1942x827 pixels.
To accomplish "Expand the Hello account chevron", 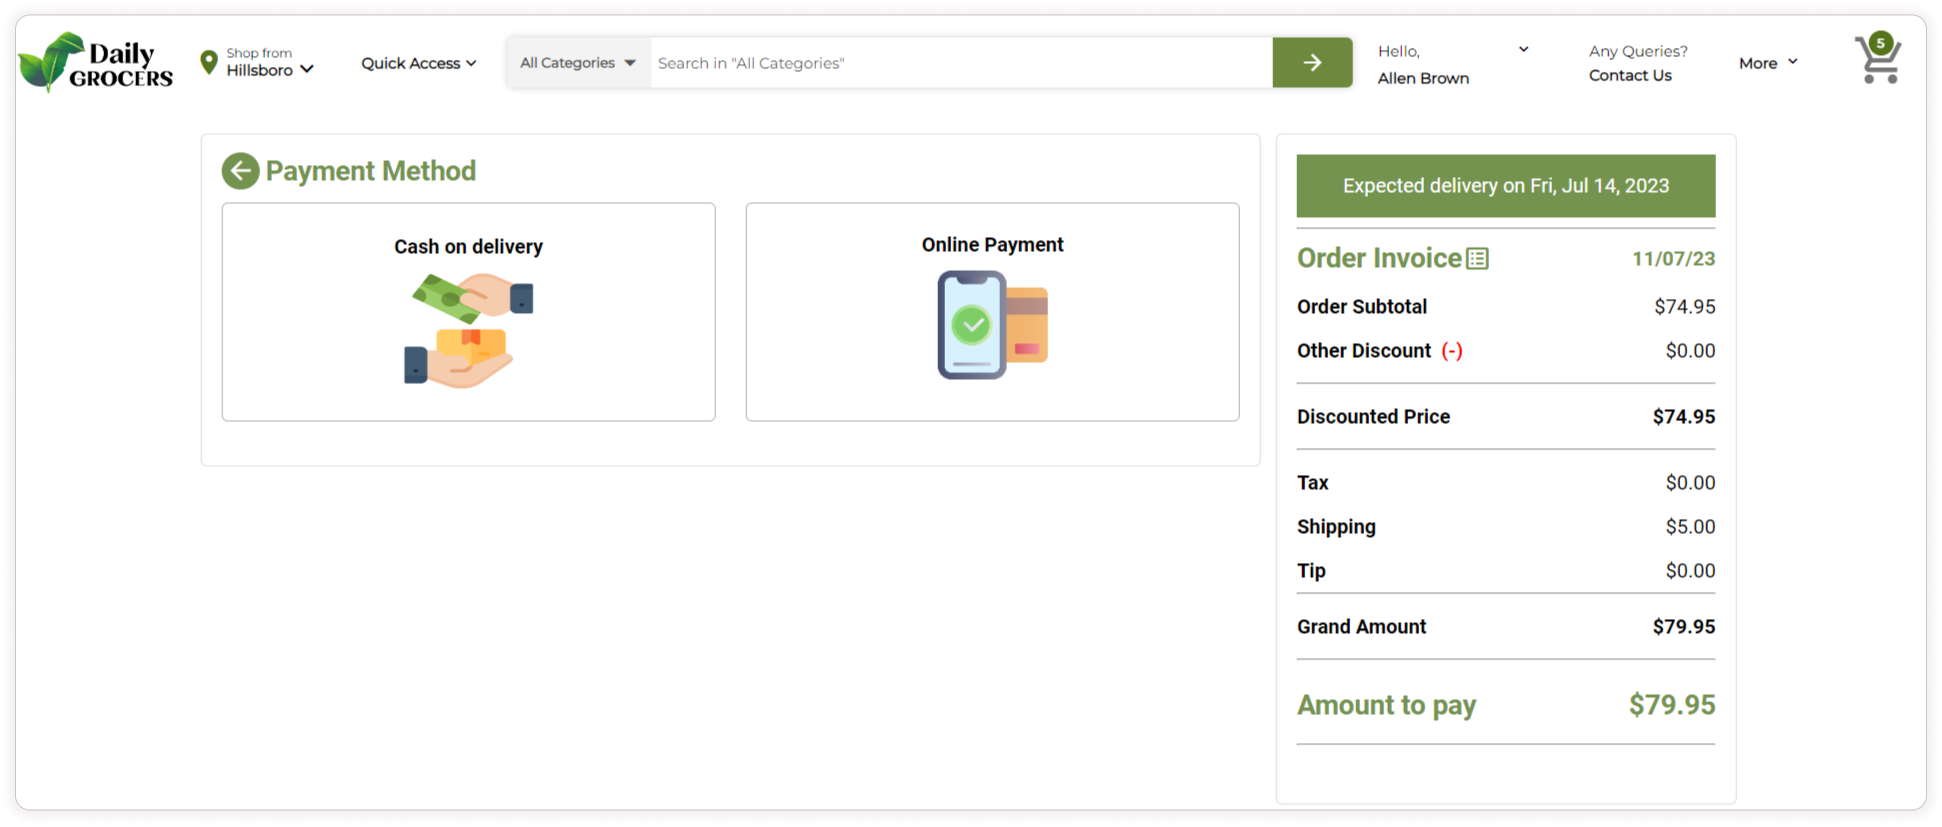I will coord(1523,49).
